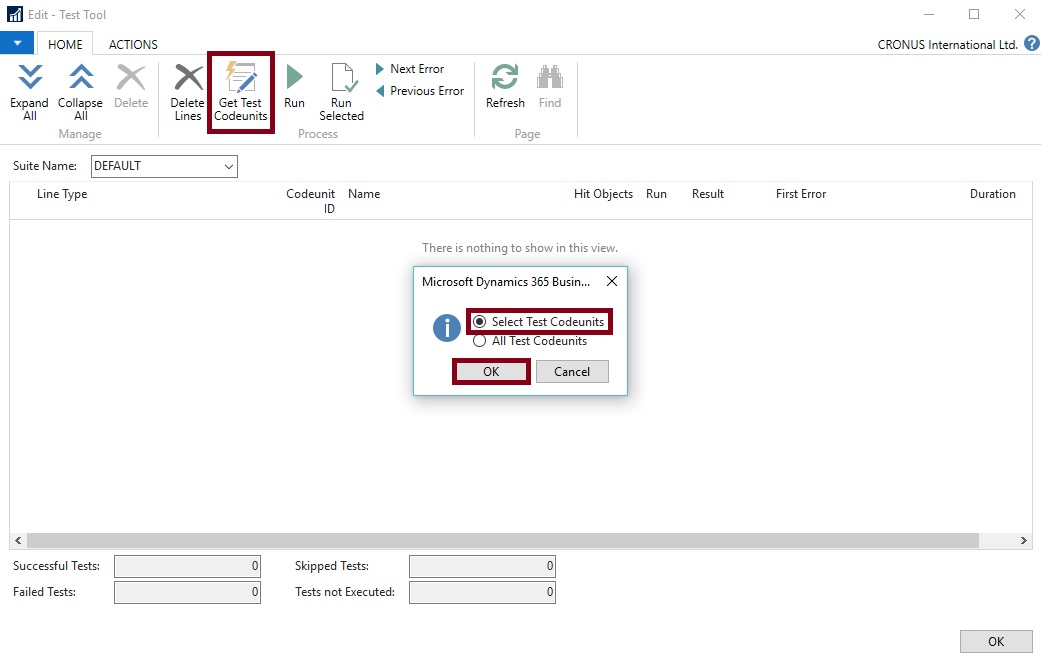Open the blue application menu dropdown

click(x=17, y=44)
